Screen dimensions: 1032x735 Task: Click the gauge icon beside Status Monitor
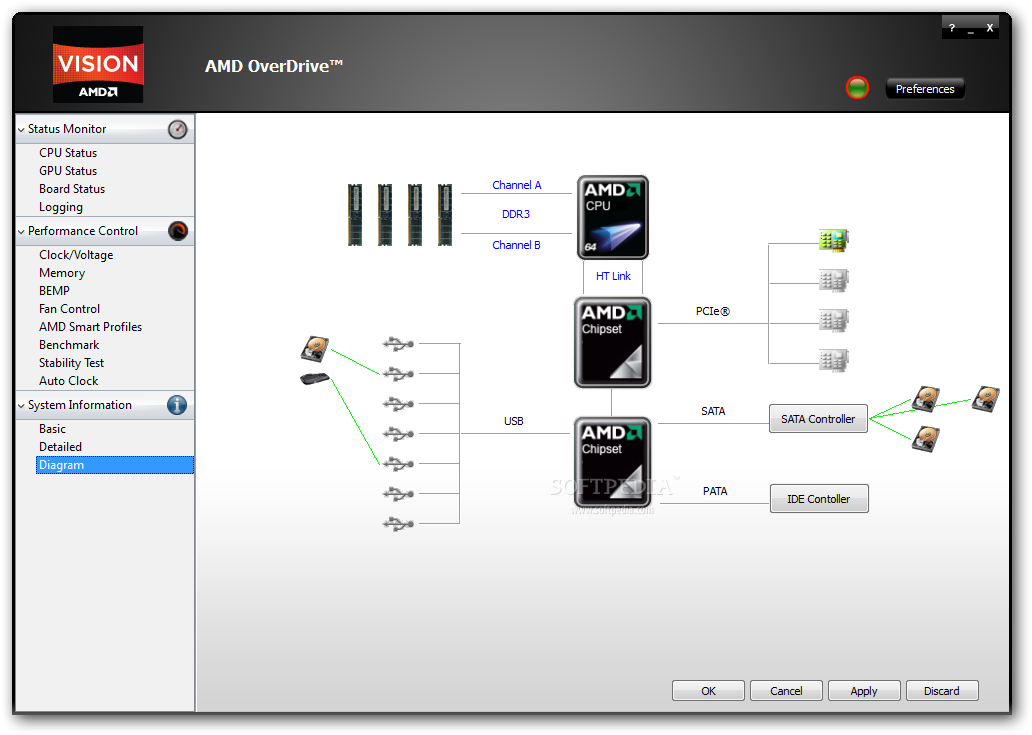177,129
